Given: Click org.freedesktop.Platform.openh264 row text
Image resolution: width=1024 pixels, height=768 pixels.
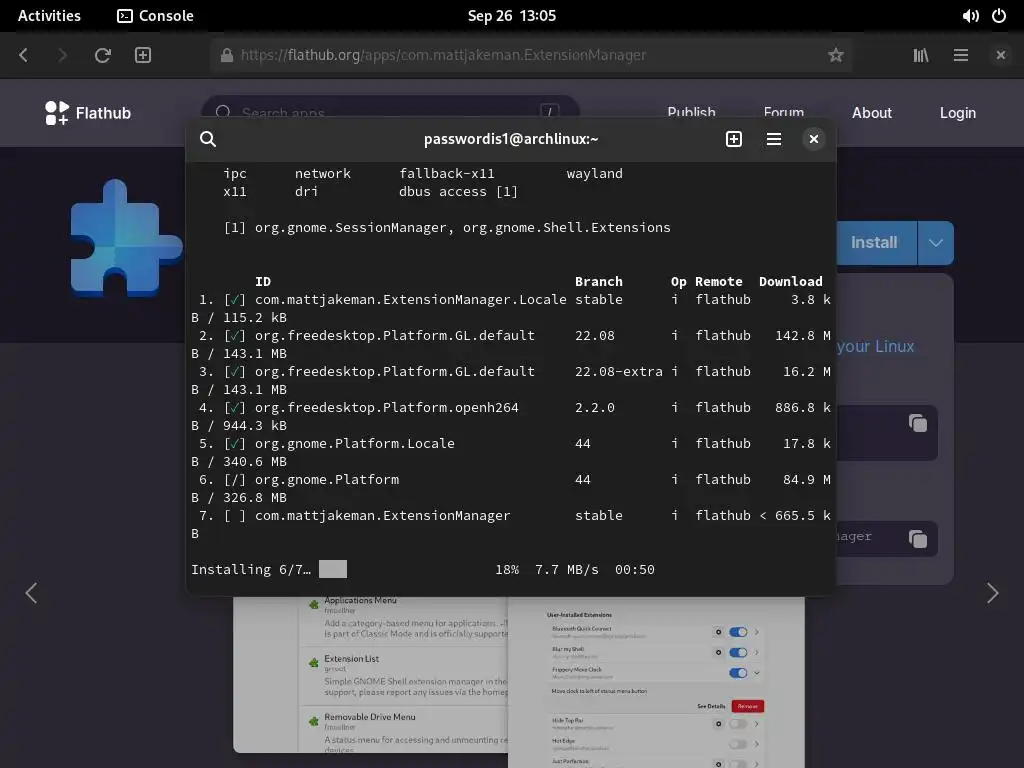Looking at the screenshot, I should pyautogui.click(x=387, y=408).
